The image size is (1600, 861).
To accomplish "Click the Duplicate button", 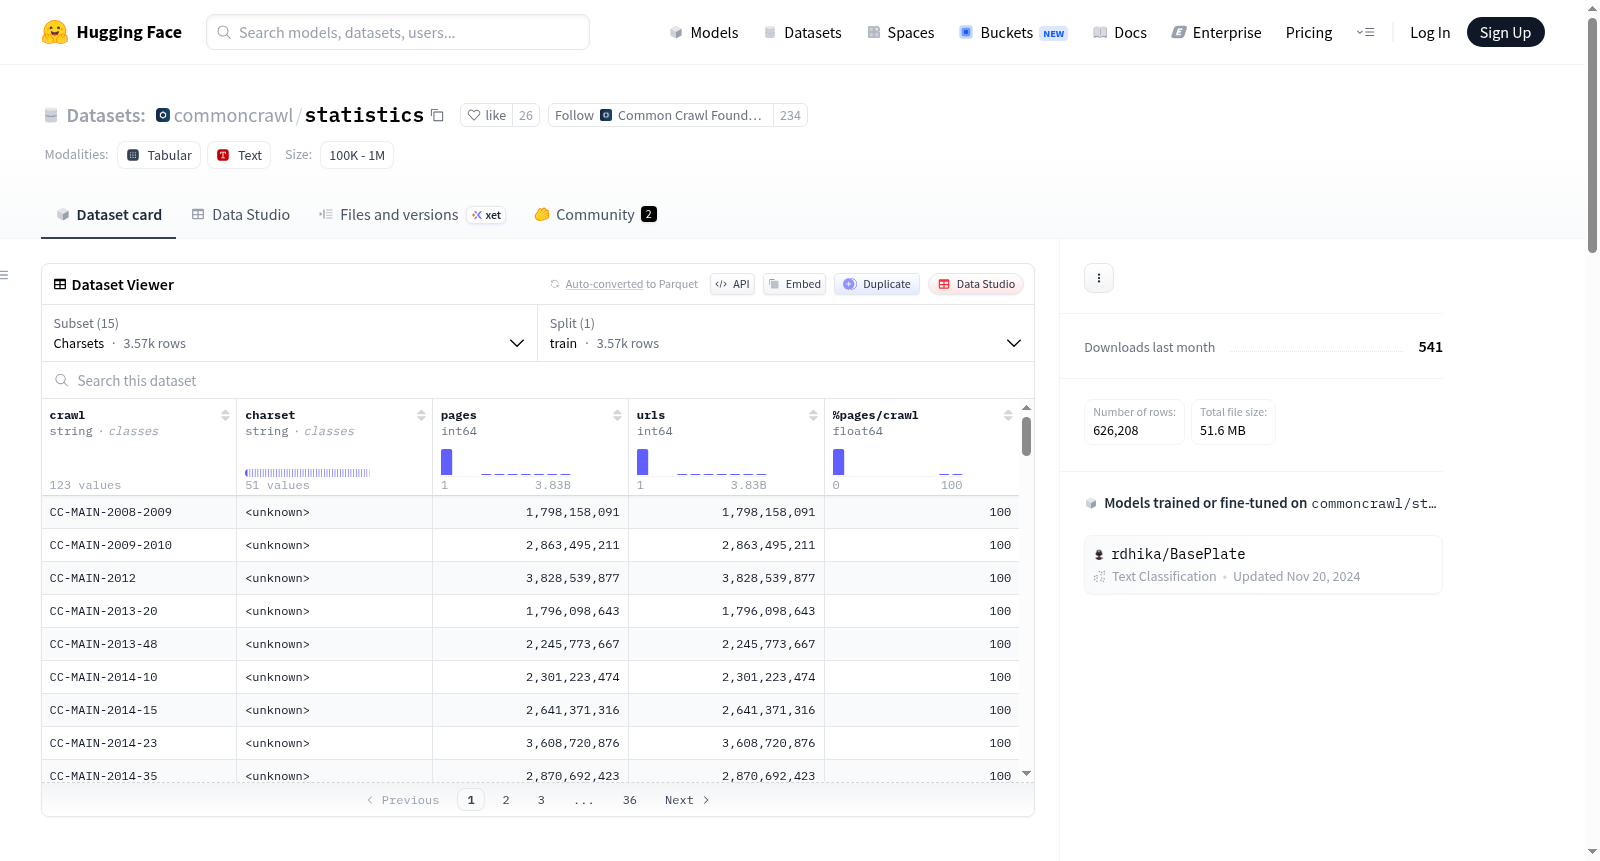I will (x=877, y=284).
